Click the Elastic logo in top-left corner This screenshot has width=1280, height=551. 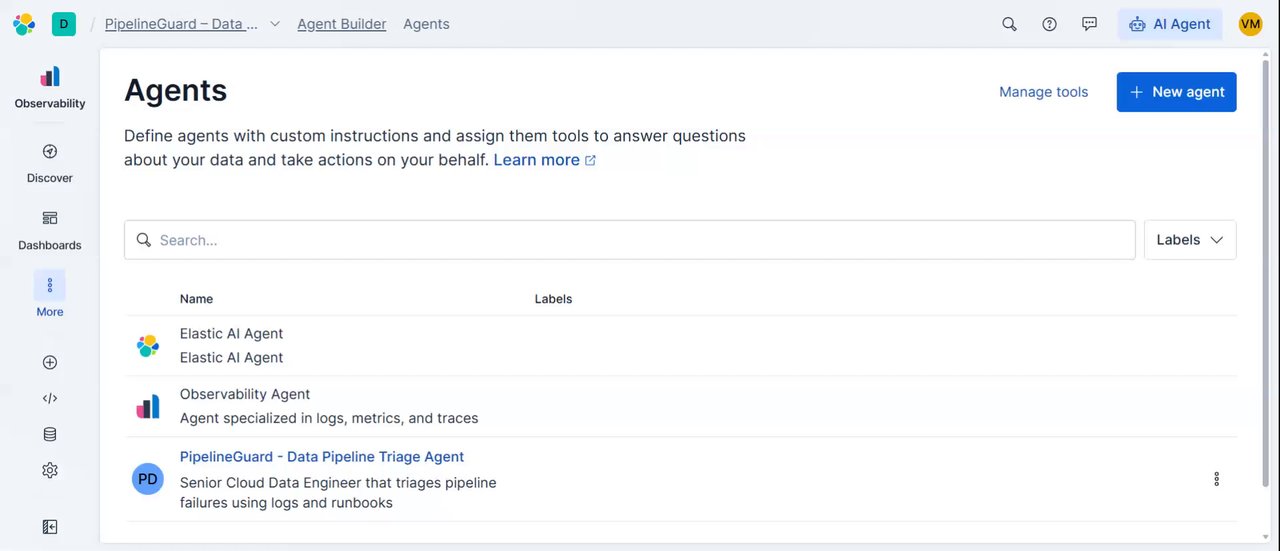[24, 24]
